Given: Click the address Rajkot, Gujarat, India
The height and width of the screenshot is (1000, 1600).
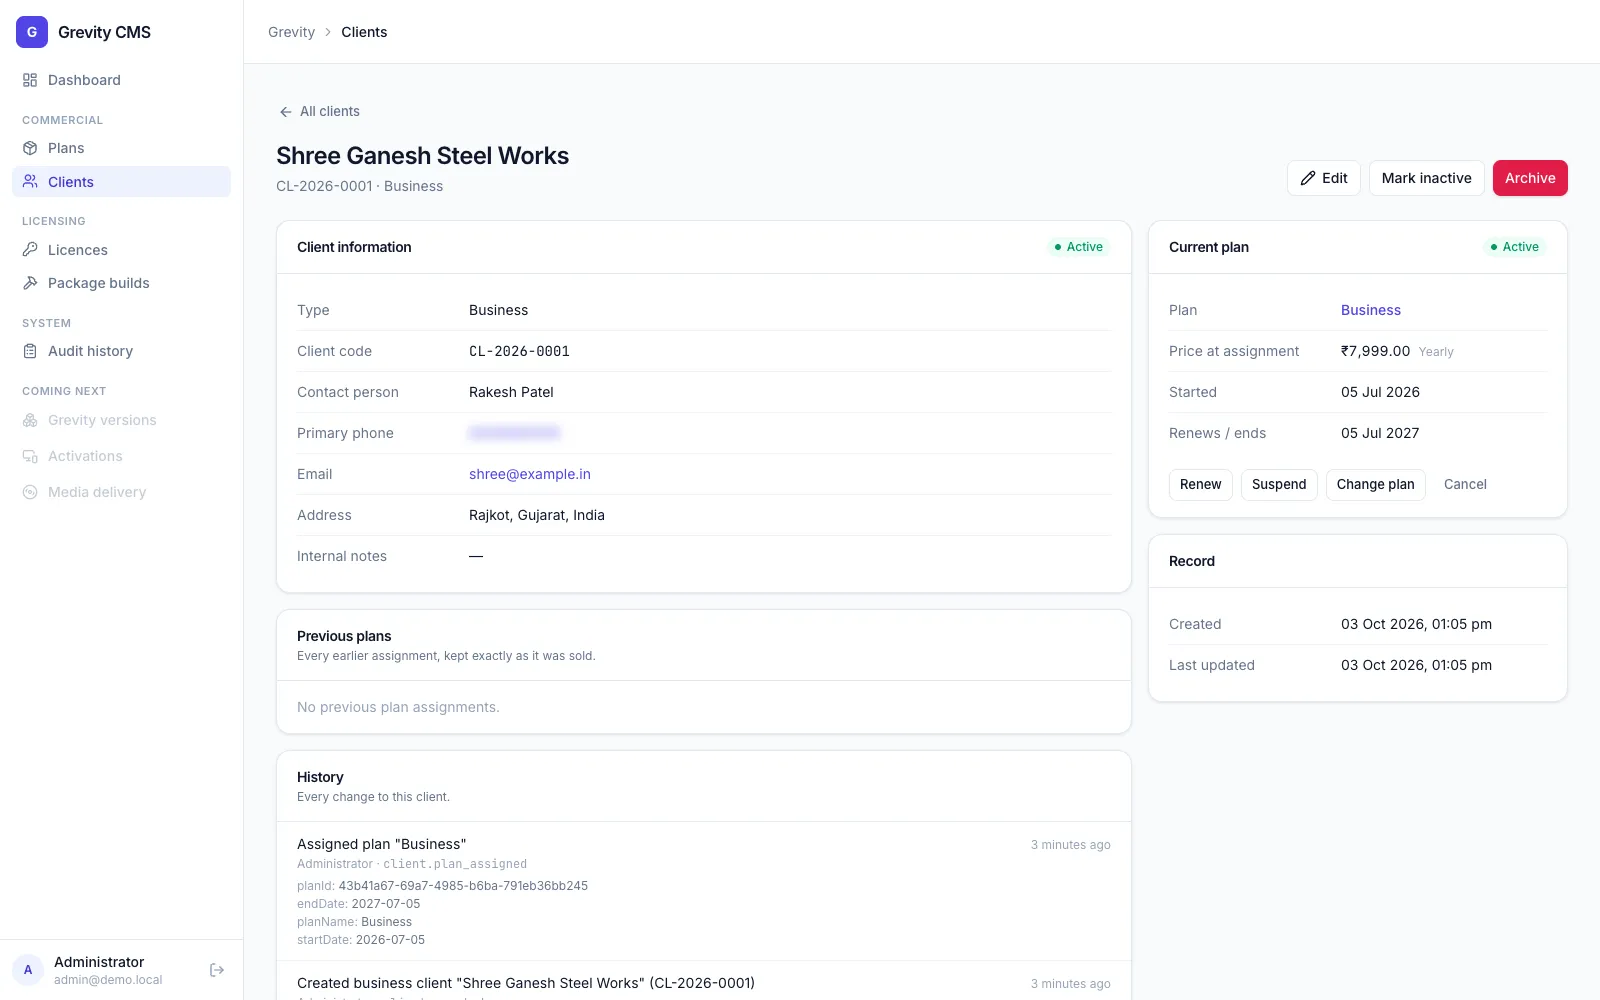Looking at the screenshot, I should click(537, 515).
